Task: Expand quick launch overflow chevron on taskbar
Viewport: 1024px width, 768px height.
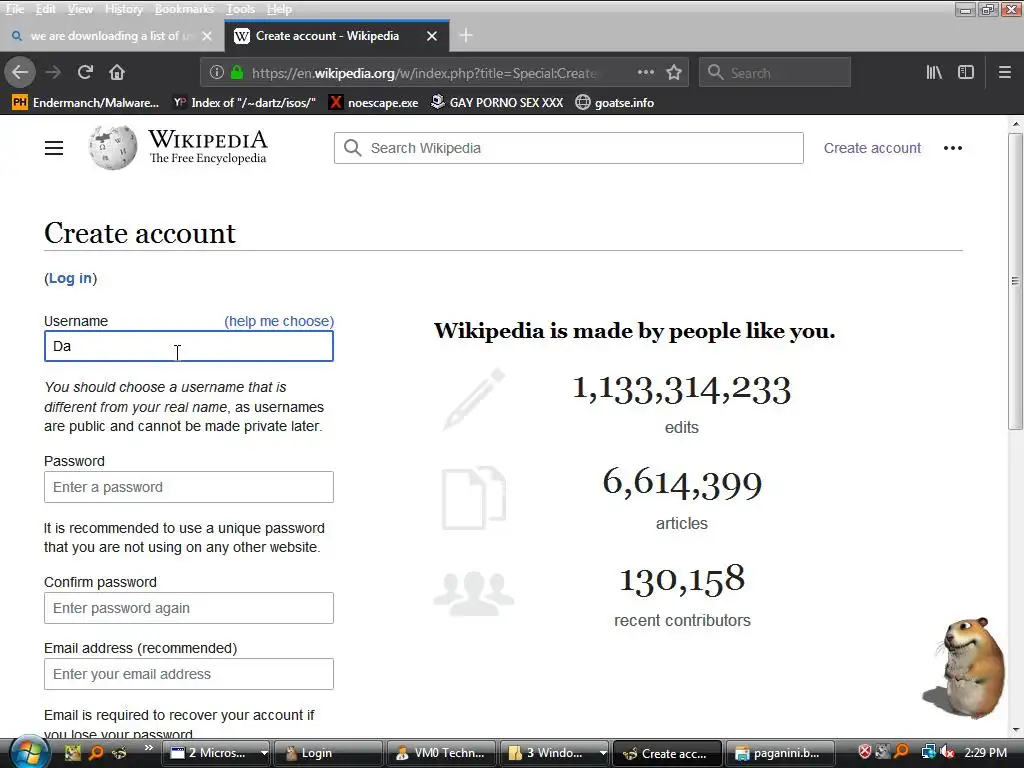Action: point(149,748)
